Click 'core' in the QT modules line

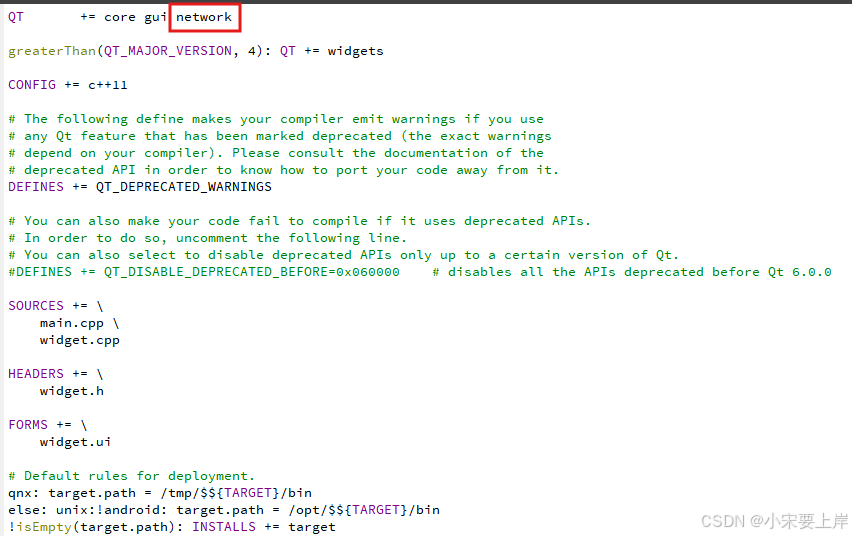tap(120, 17)
